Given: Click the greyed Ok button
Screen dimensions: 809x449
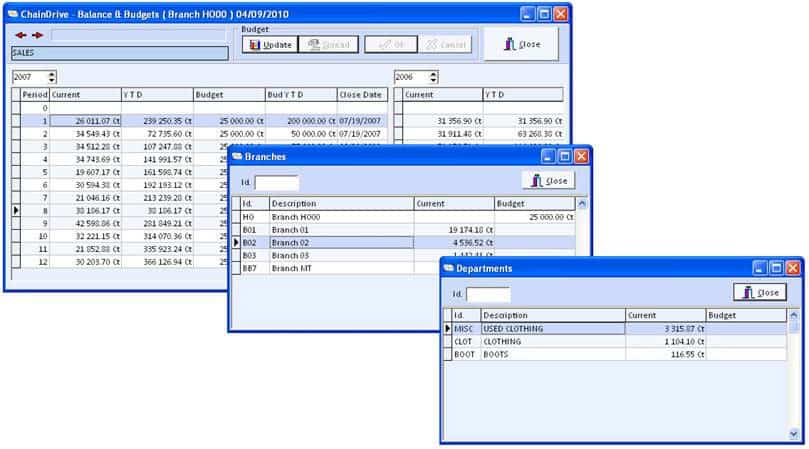Looking at the screenshot, I should tap(391, 45).
